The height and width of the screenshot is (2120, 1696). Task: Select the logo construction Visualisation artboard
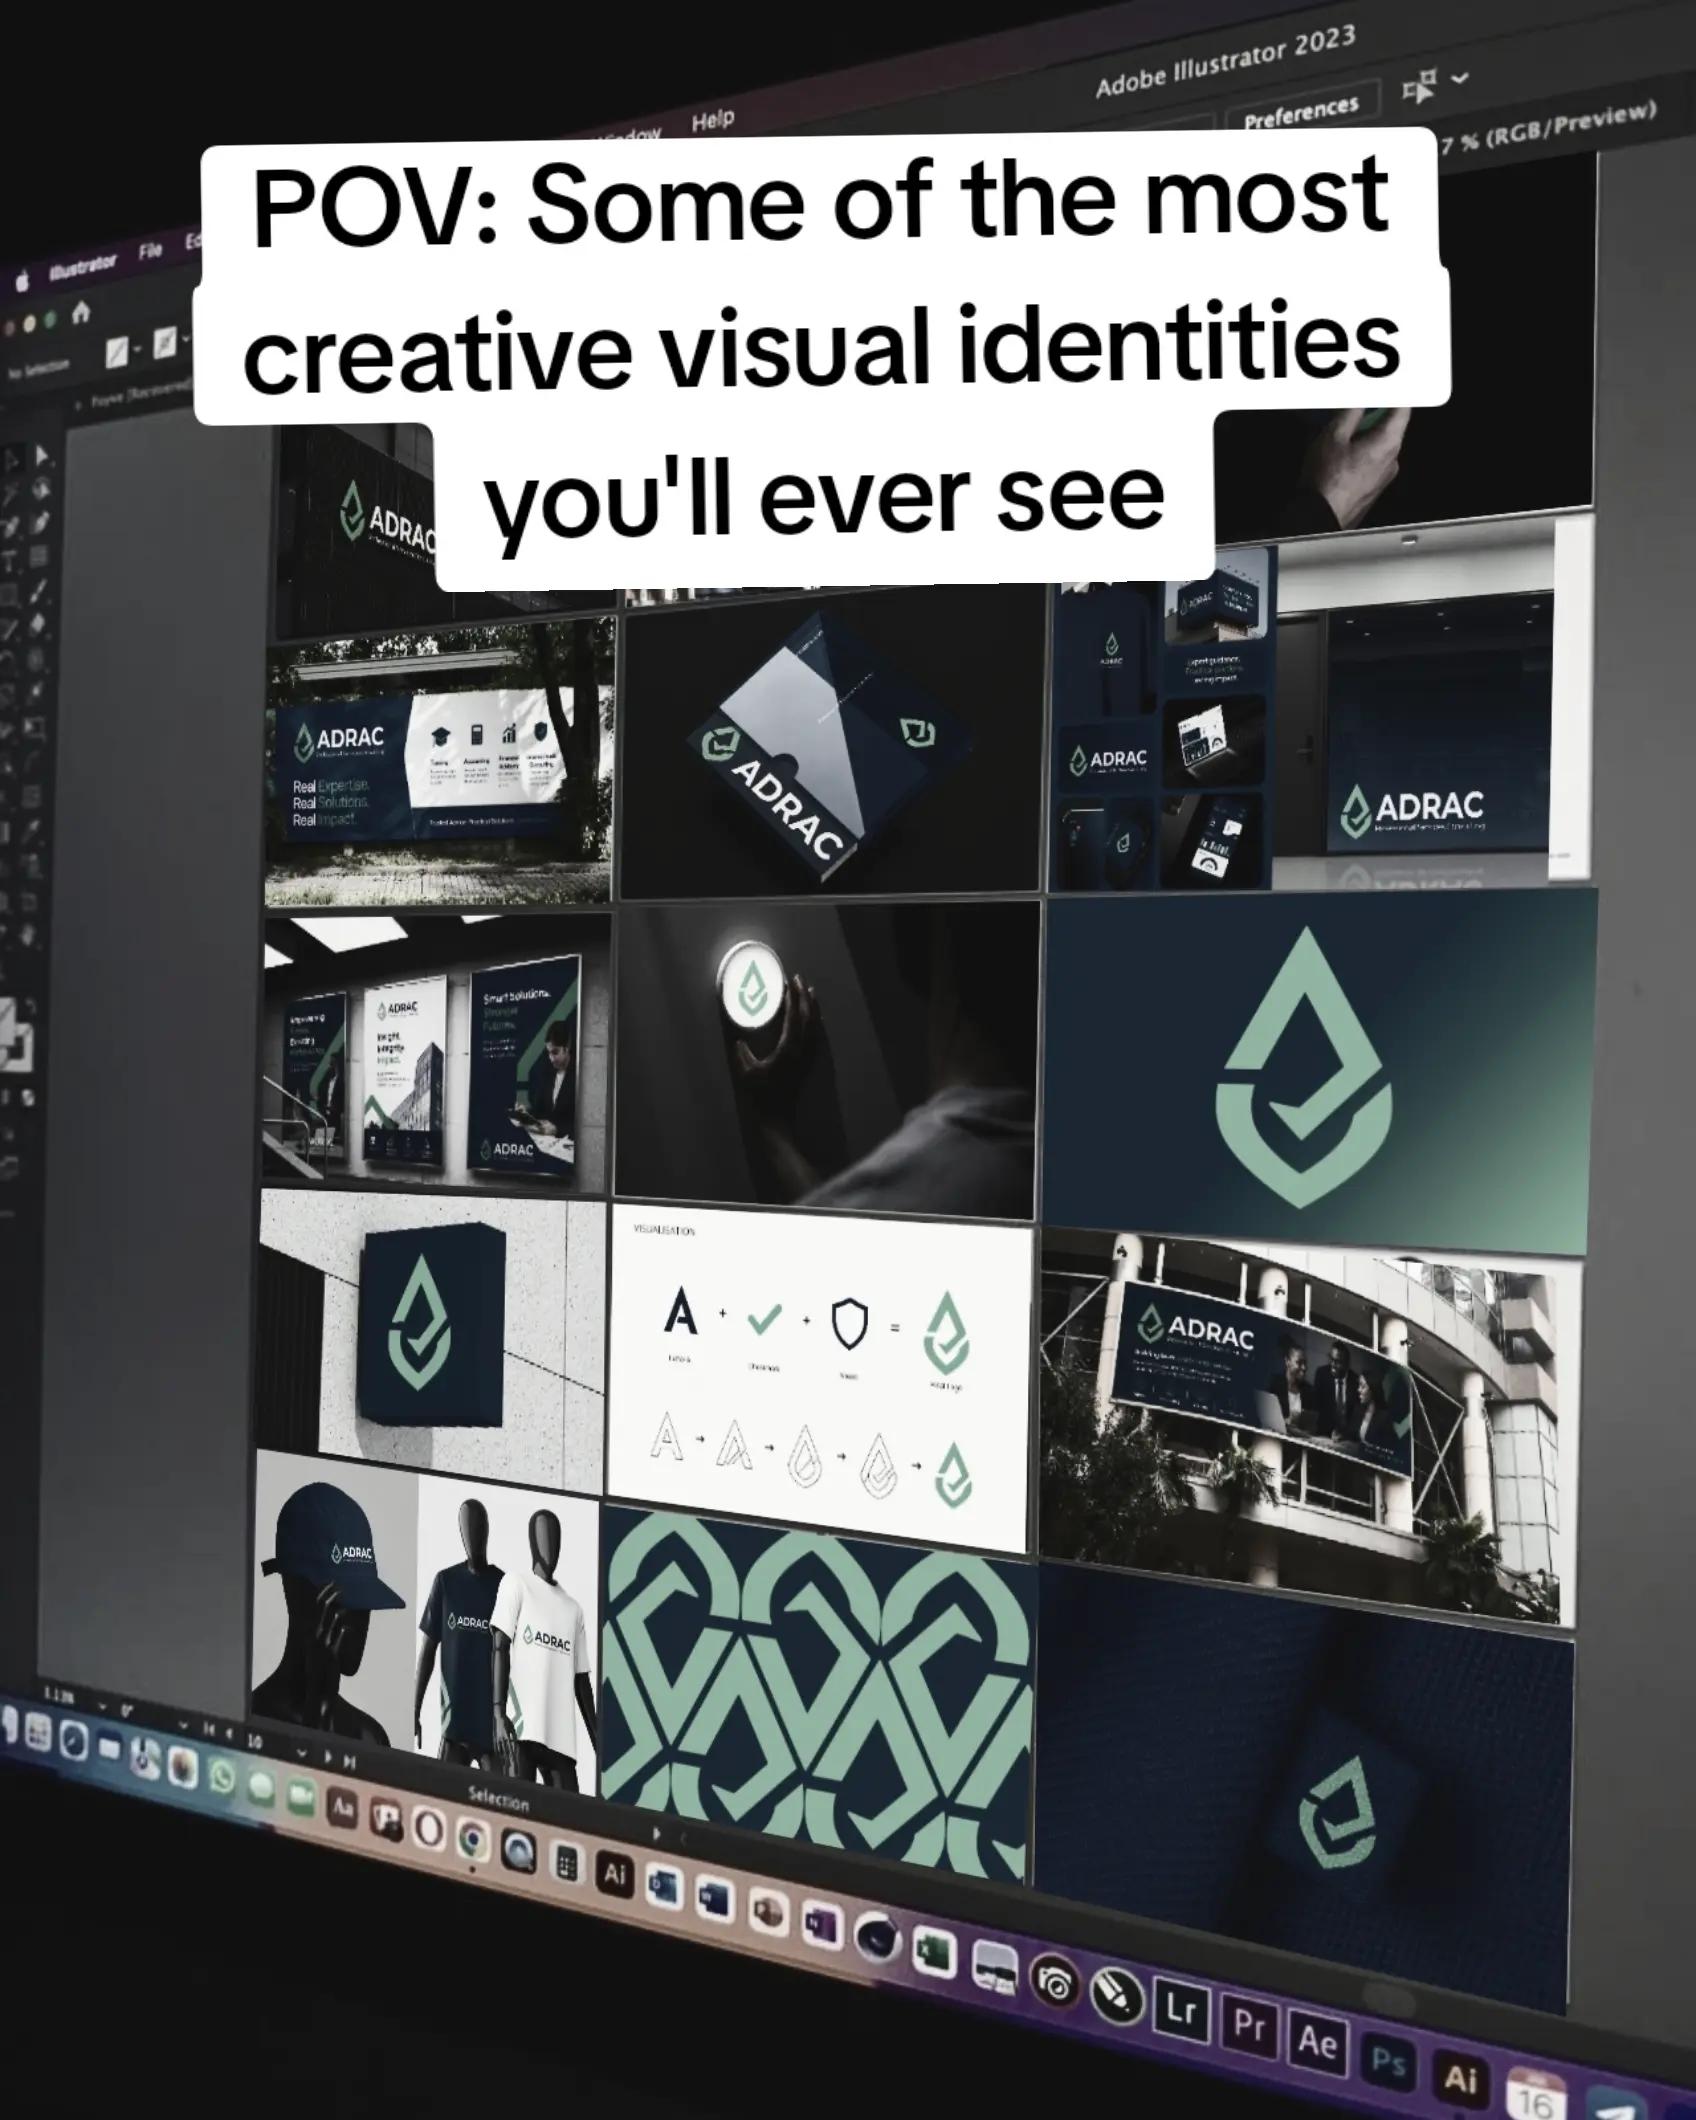[820, 1380]
